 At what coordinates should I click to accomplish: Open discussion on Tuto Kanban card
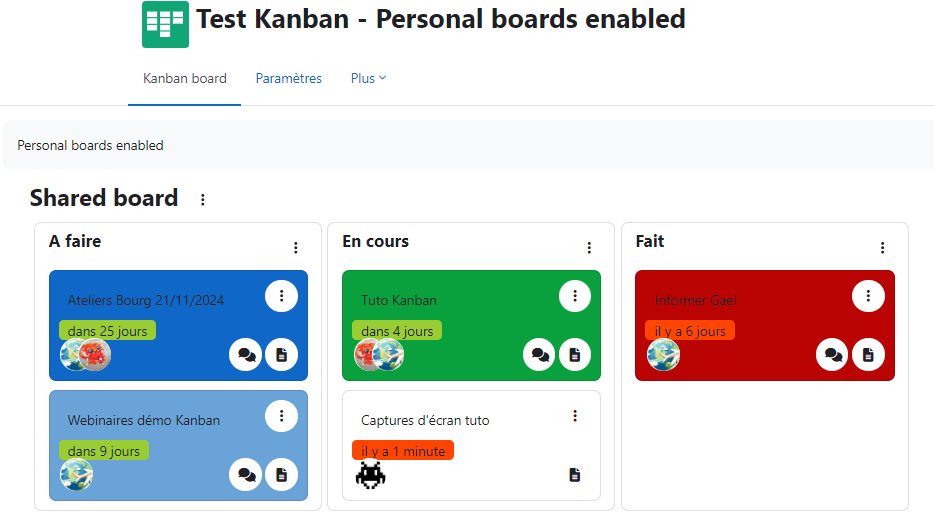539,355
